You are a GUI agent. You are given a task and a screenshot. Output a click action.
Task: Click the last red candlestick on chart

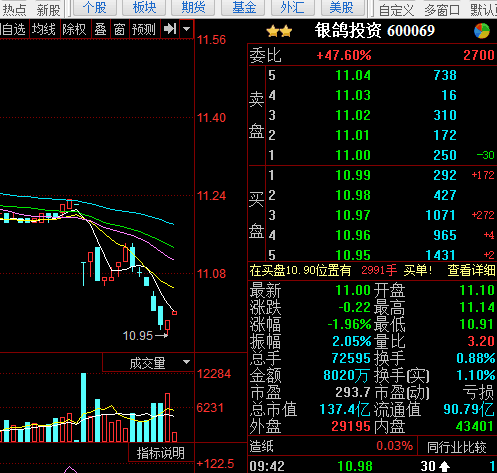tap(174, 313)
